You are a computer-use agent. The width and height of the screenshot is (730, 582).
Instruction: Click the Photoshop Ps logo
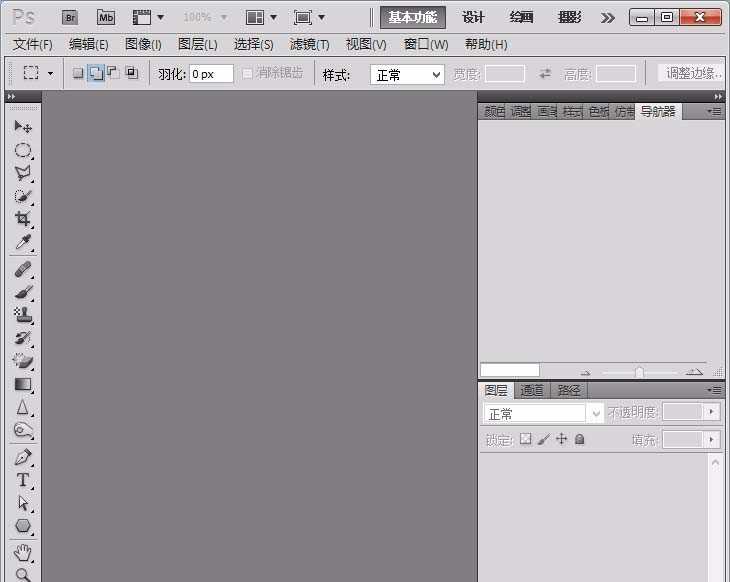click(x=23, y=17)
